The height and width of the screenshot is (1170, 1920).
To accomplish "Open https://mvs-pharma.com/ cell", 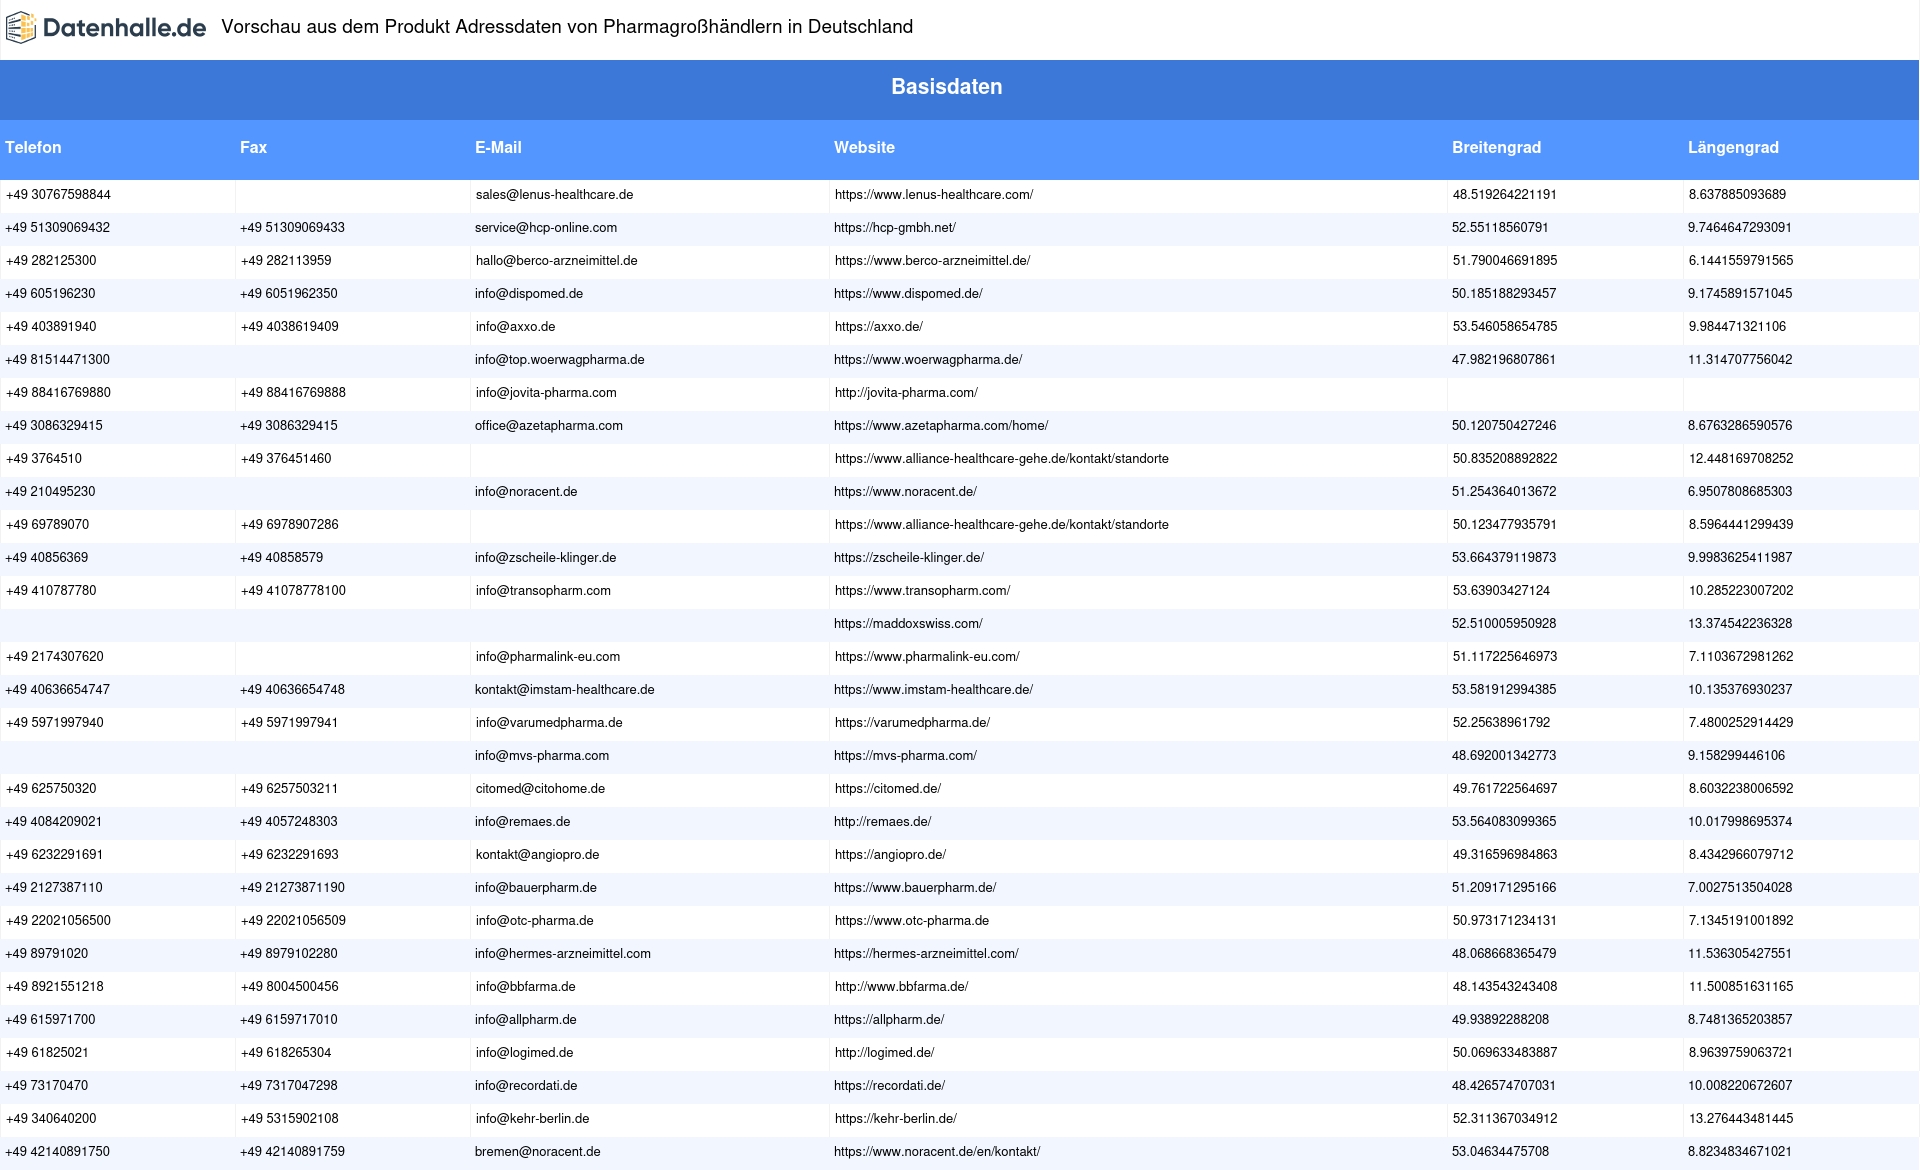I will (x=905, y=756).
